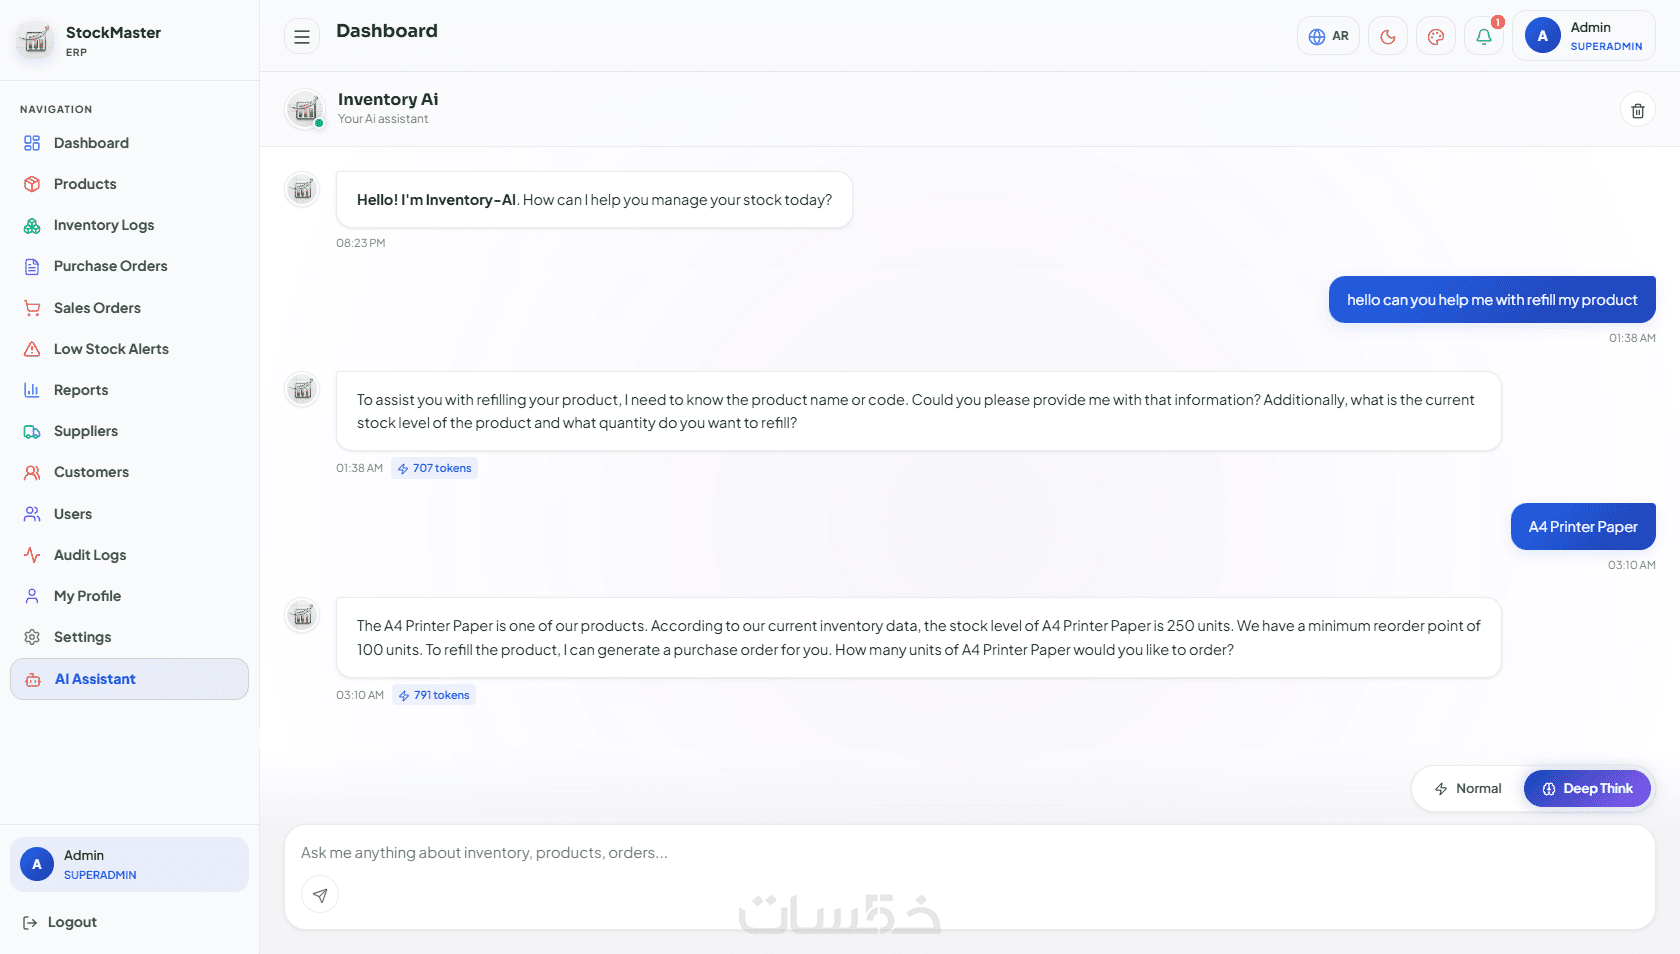Toggle the sidebar hamburger menu
This screenshot has width=1680, height=954.
coord(302,37)
